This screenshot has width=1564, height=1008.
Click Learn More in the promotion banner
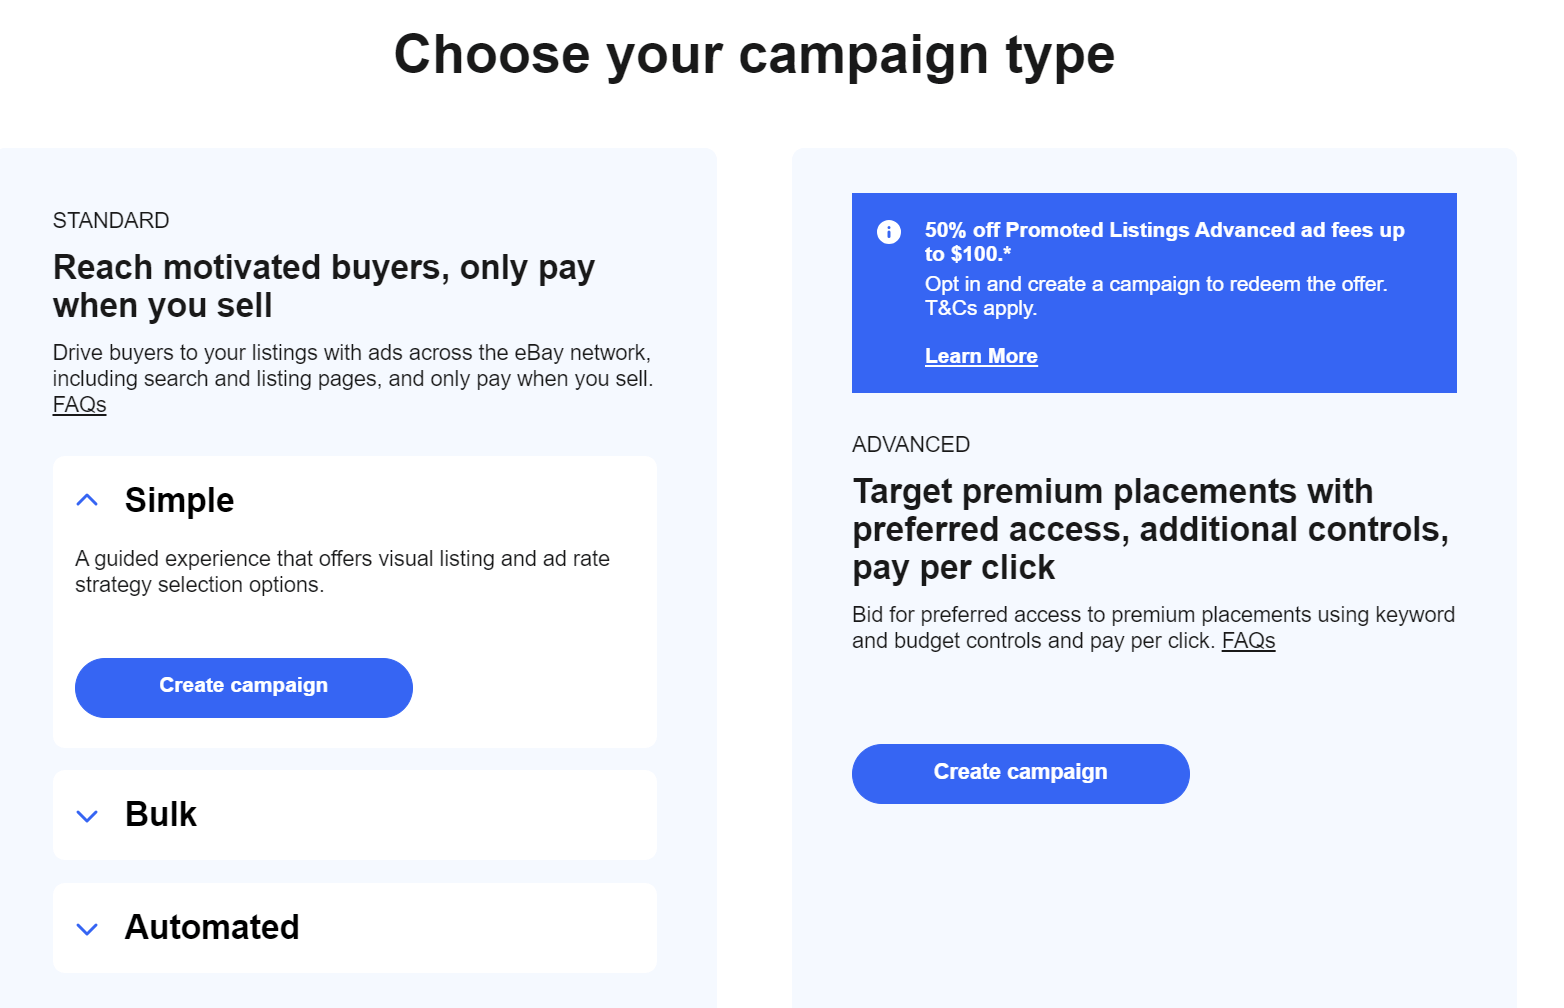tap(981, 356)
